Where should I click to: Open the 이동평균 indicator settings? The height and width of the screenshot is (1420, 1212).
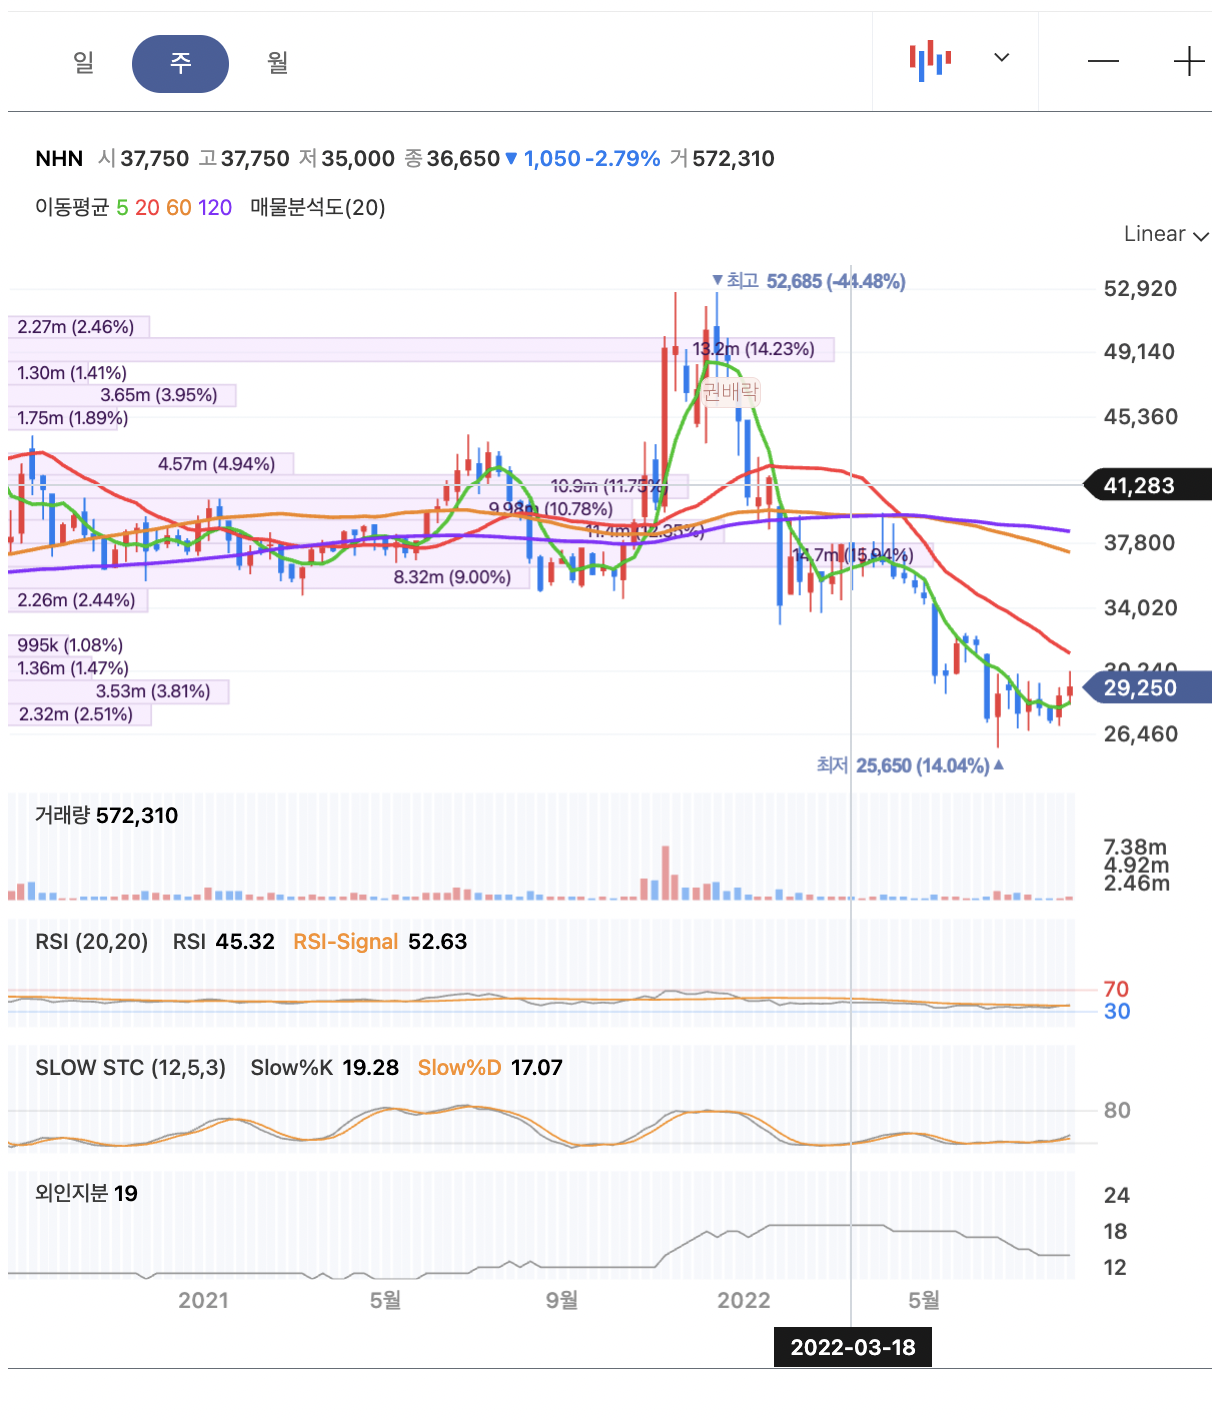pyautogui.click(x=72, y=208)
